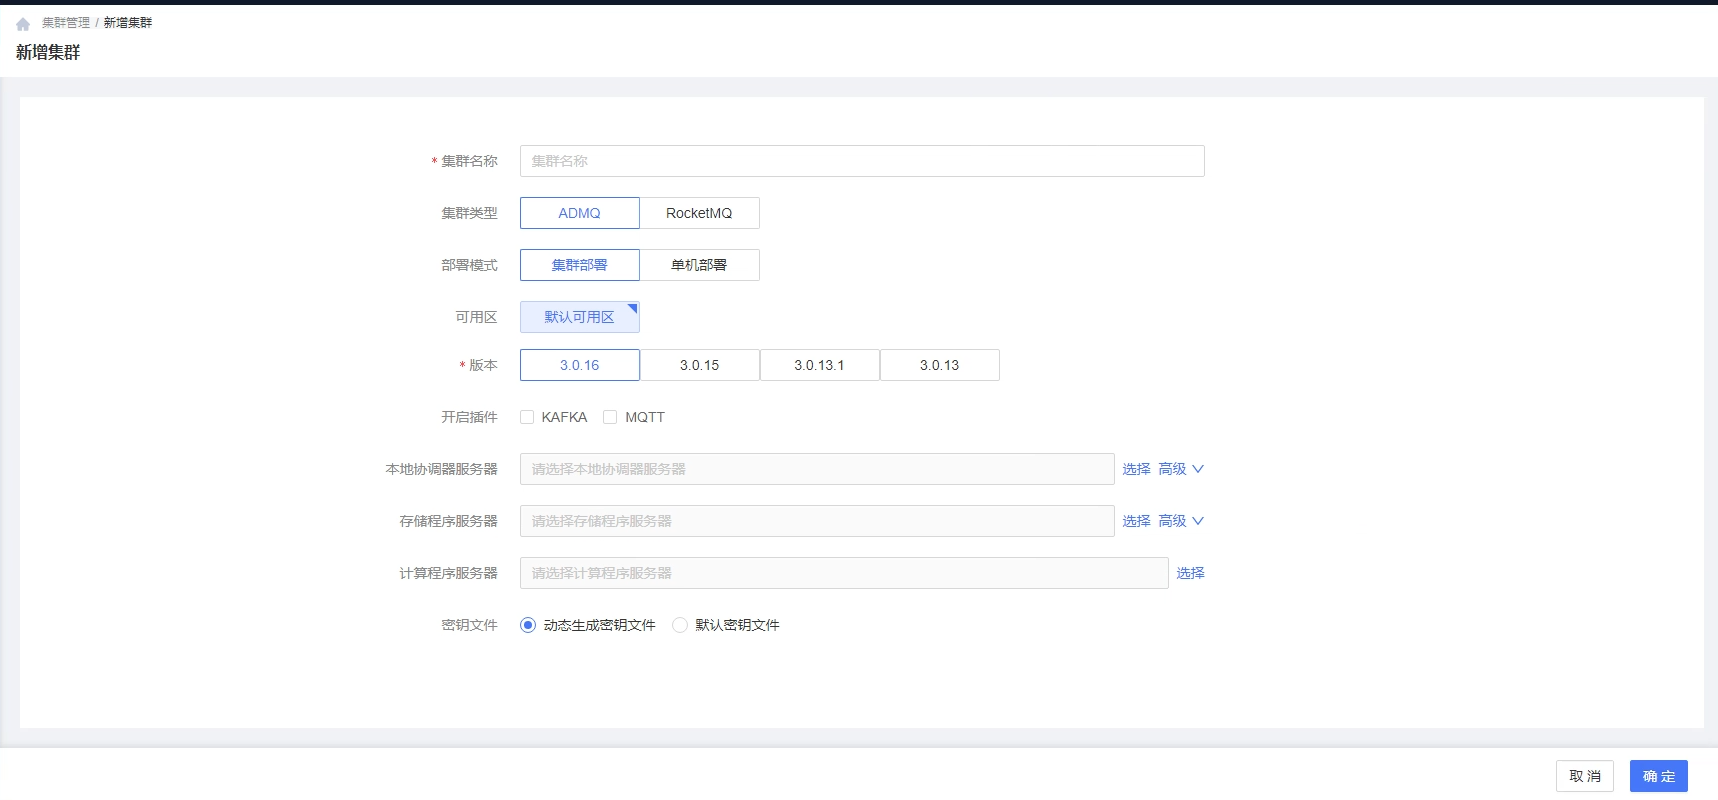Expand 高级 options for 存储程序服务器
1718x800 pixels.
pyautogui.click(x=1181, y=521)
